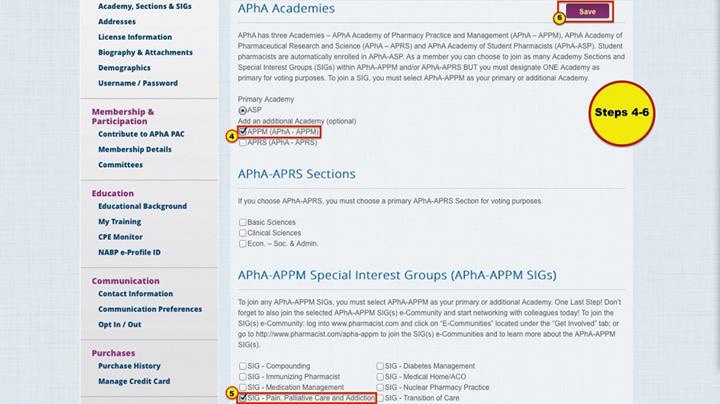Open the Committees sidebar link
Image resolution: width=720 pixels, height=404 pixels.
pos(120,165)
